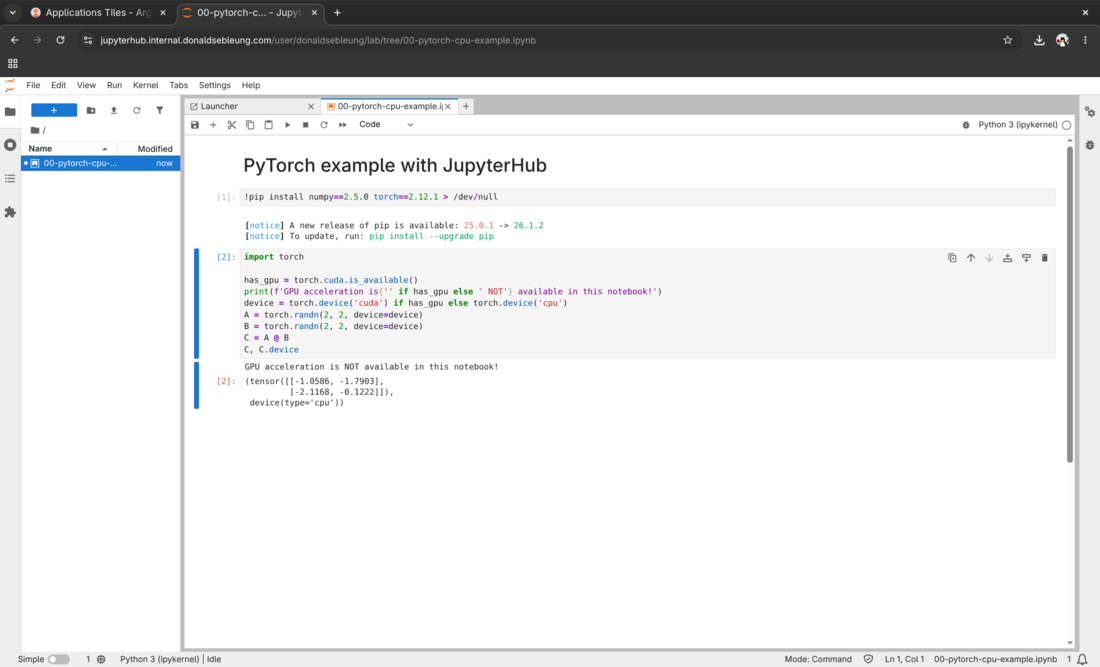Click the blue New Launcher plus button

coord(54,110)
